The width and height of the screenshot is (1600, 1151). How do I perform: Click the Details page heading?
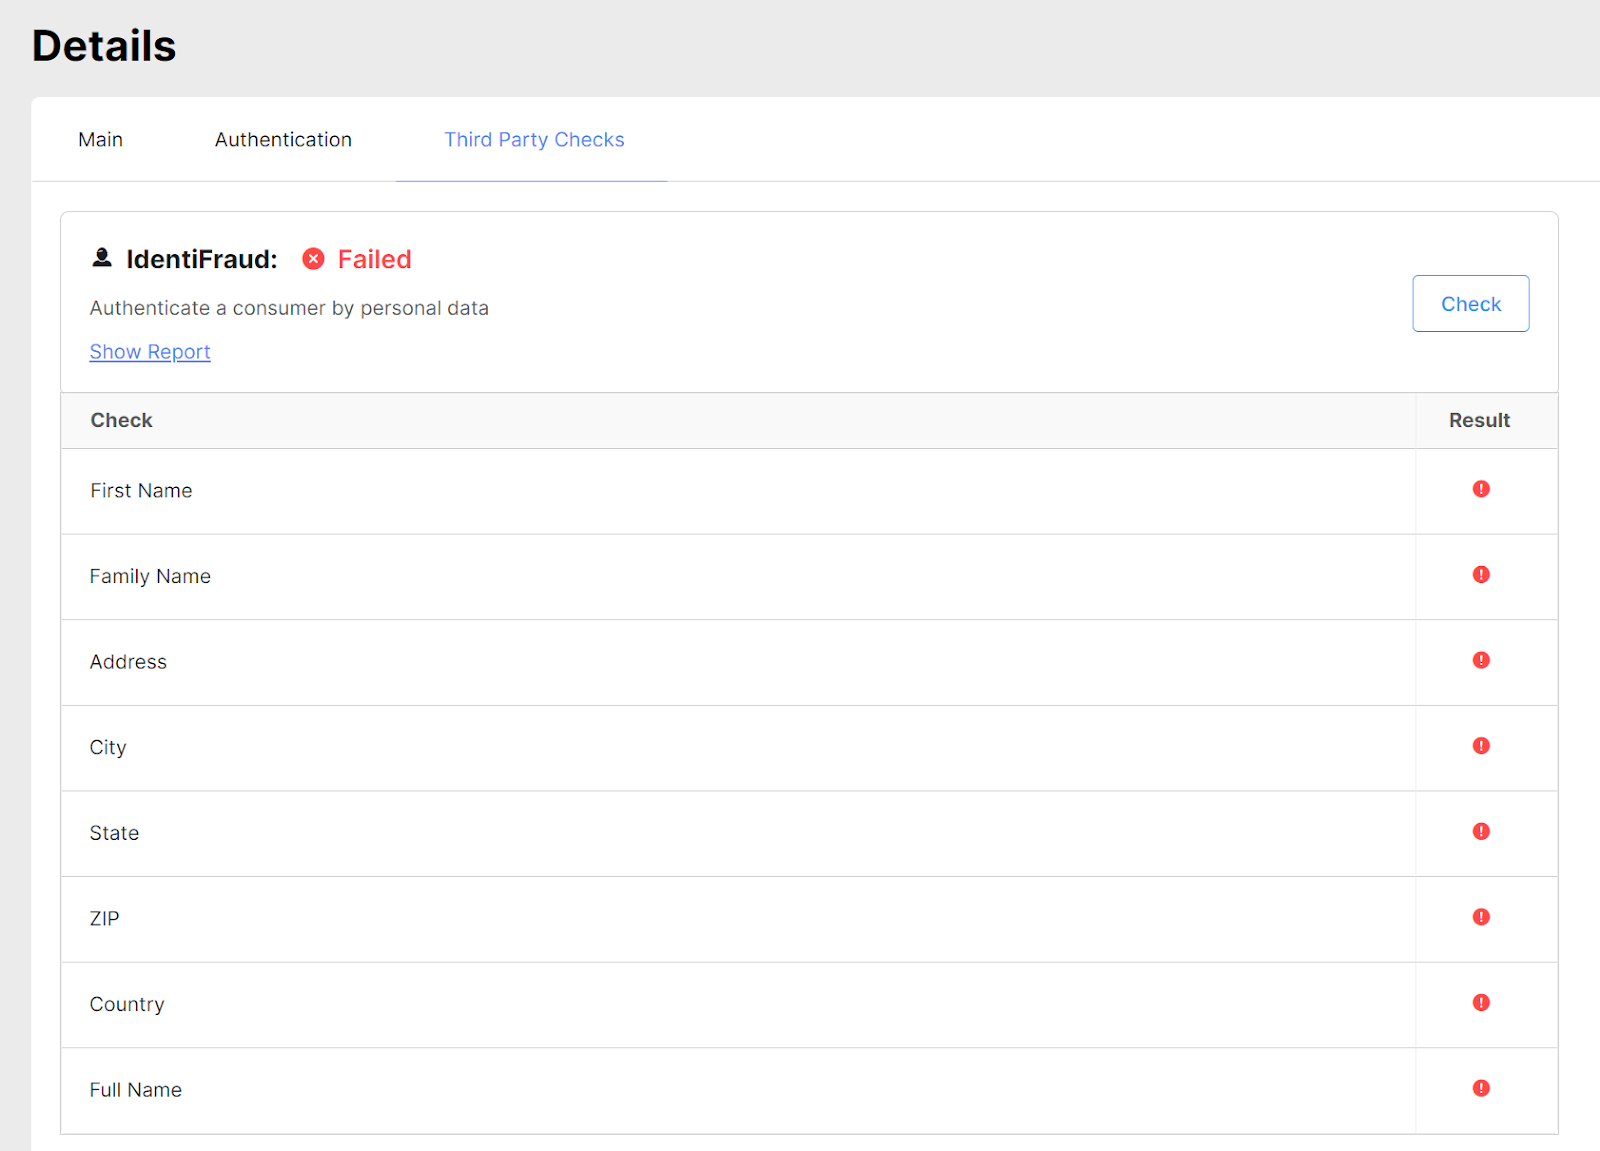click(104, 46)
